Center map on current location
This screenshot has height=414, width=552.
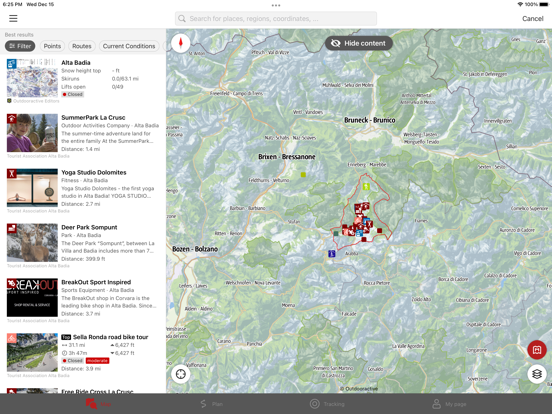[181, 374]
